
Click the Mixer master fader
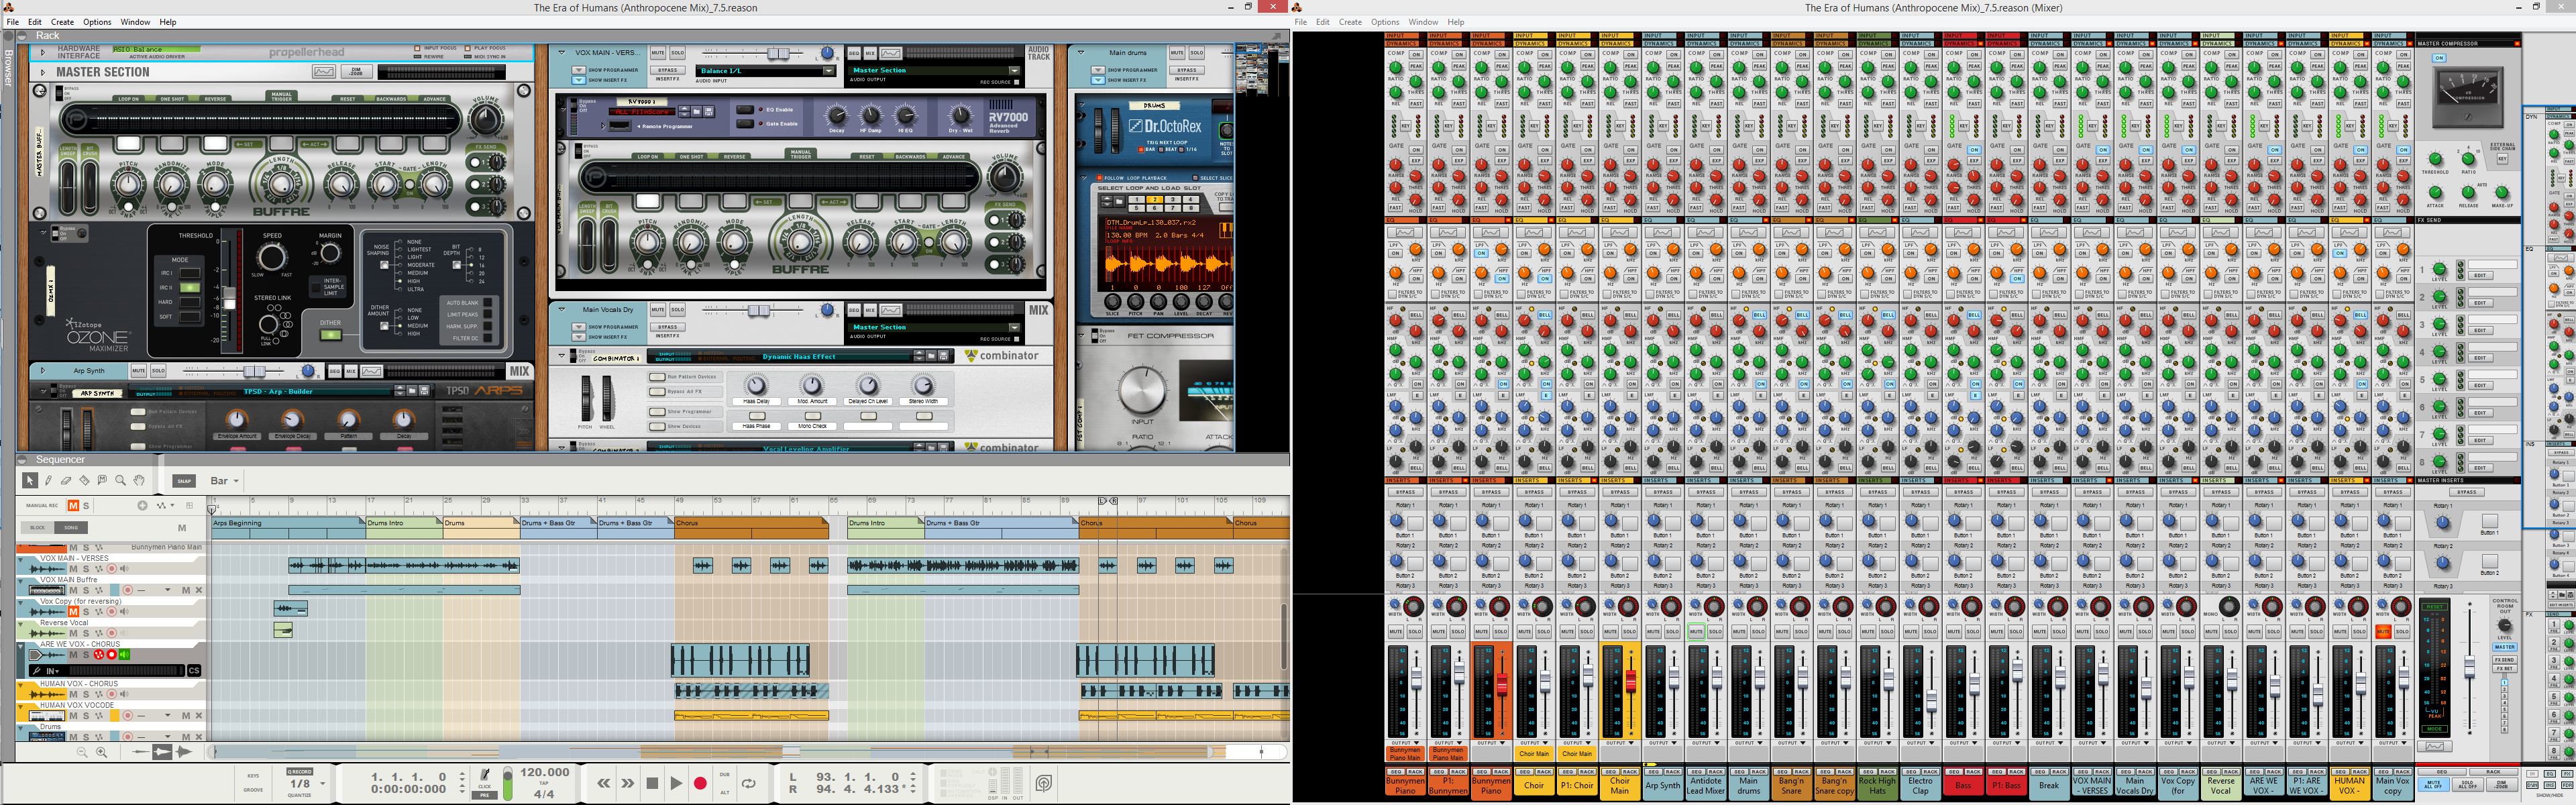(x=2469, y=666)
